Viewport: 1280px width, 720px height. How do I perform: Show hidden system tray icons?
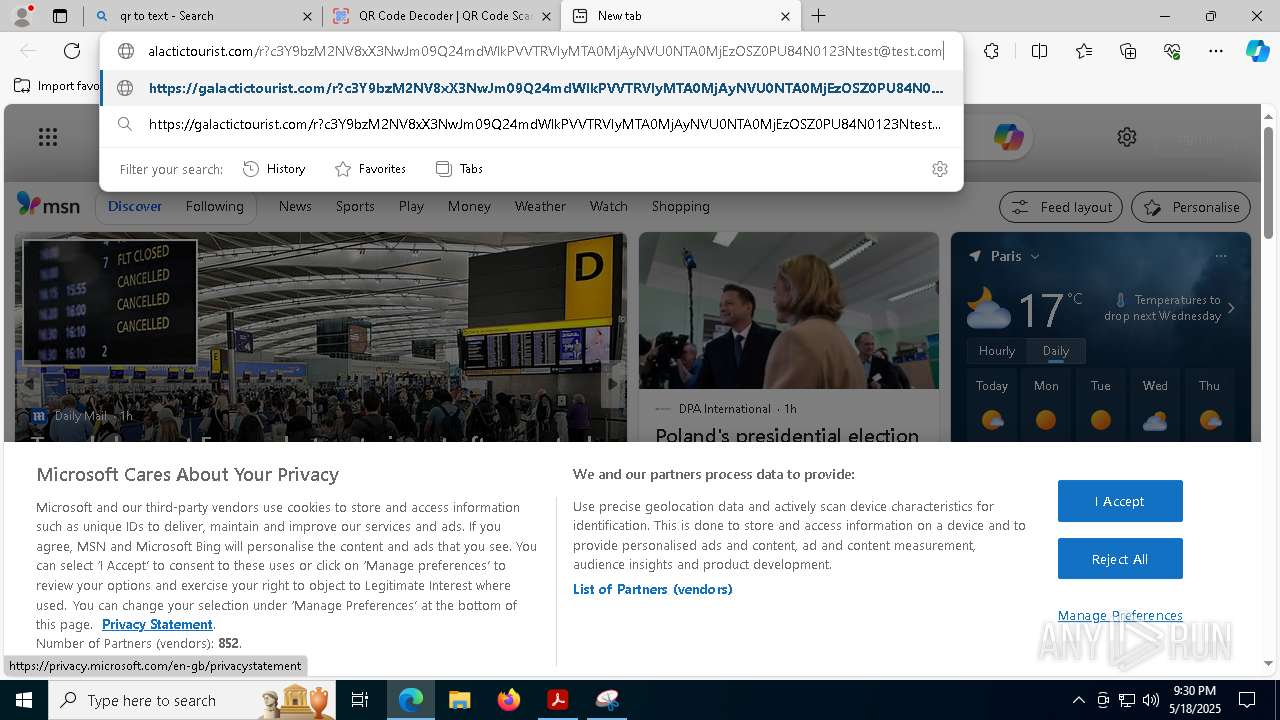(x=1078, y=700)
